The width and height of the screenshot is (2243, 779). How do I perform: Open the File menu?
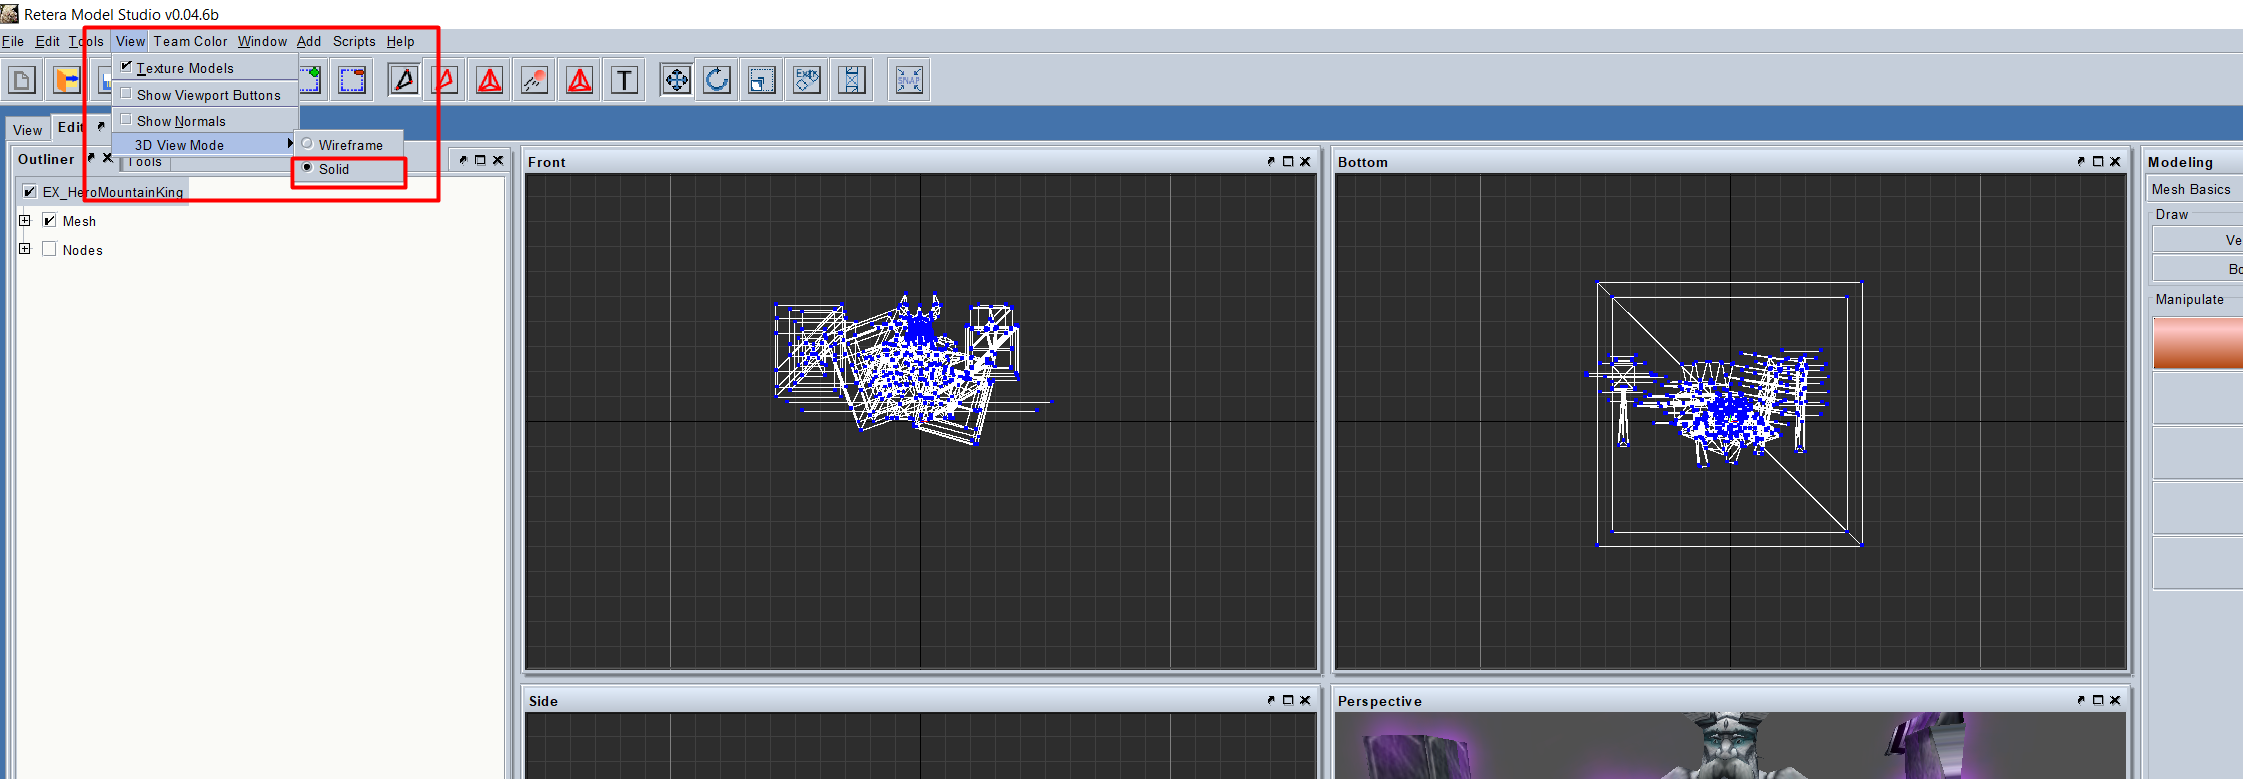click(13, 41)
